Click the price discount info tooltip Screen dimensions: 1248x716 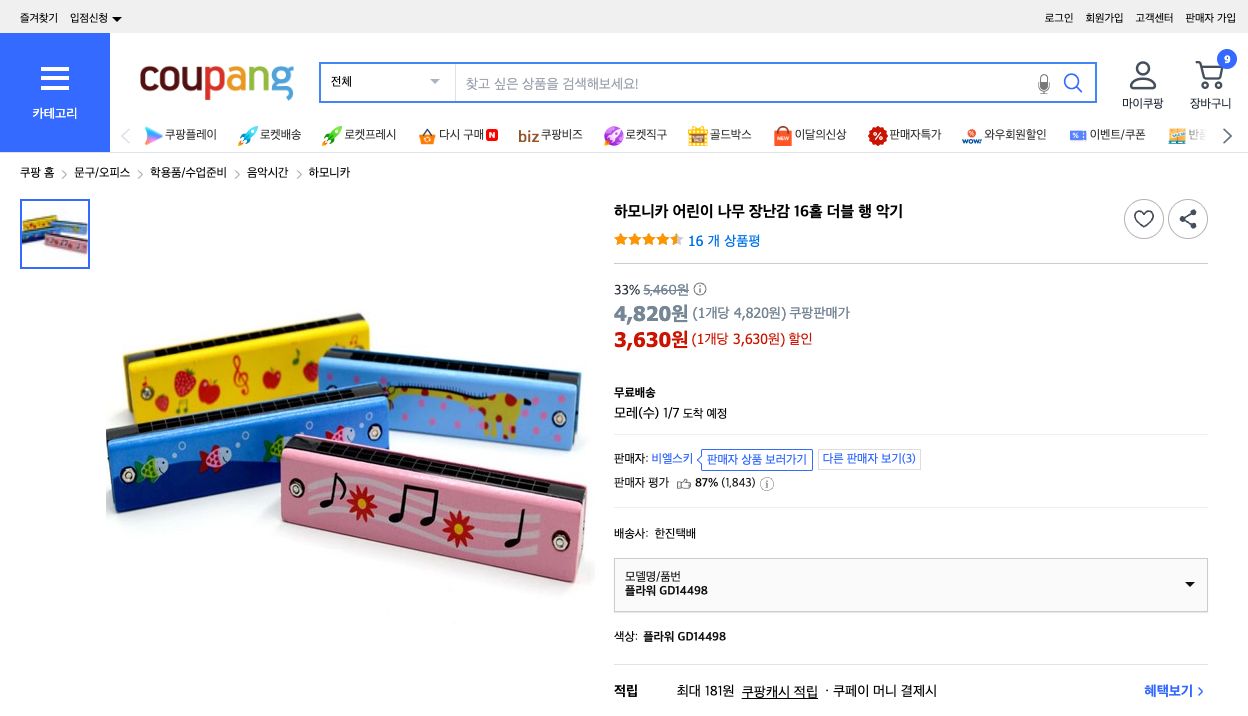click(x=700, y=288)
